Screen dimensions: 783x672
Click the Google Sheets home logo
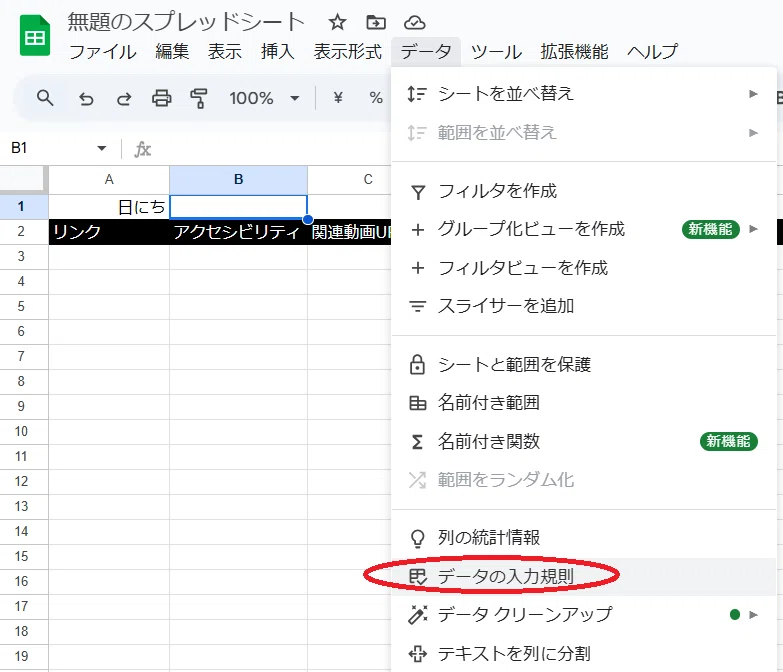(35, 35)
